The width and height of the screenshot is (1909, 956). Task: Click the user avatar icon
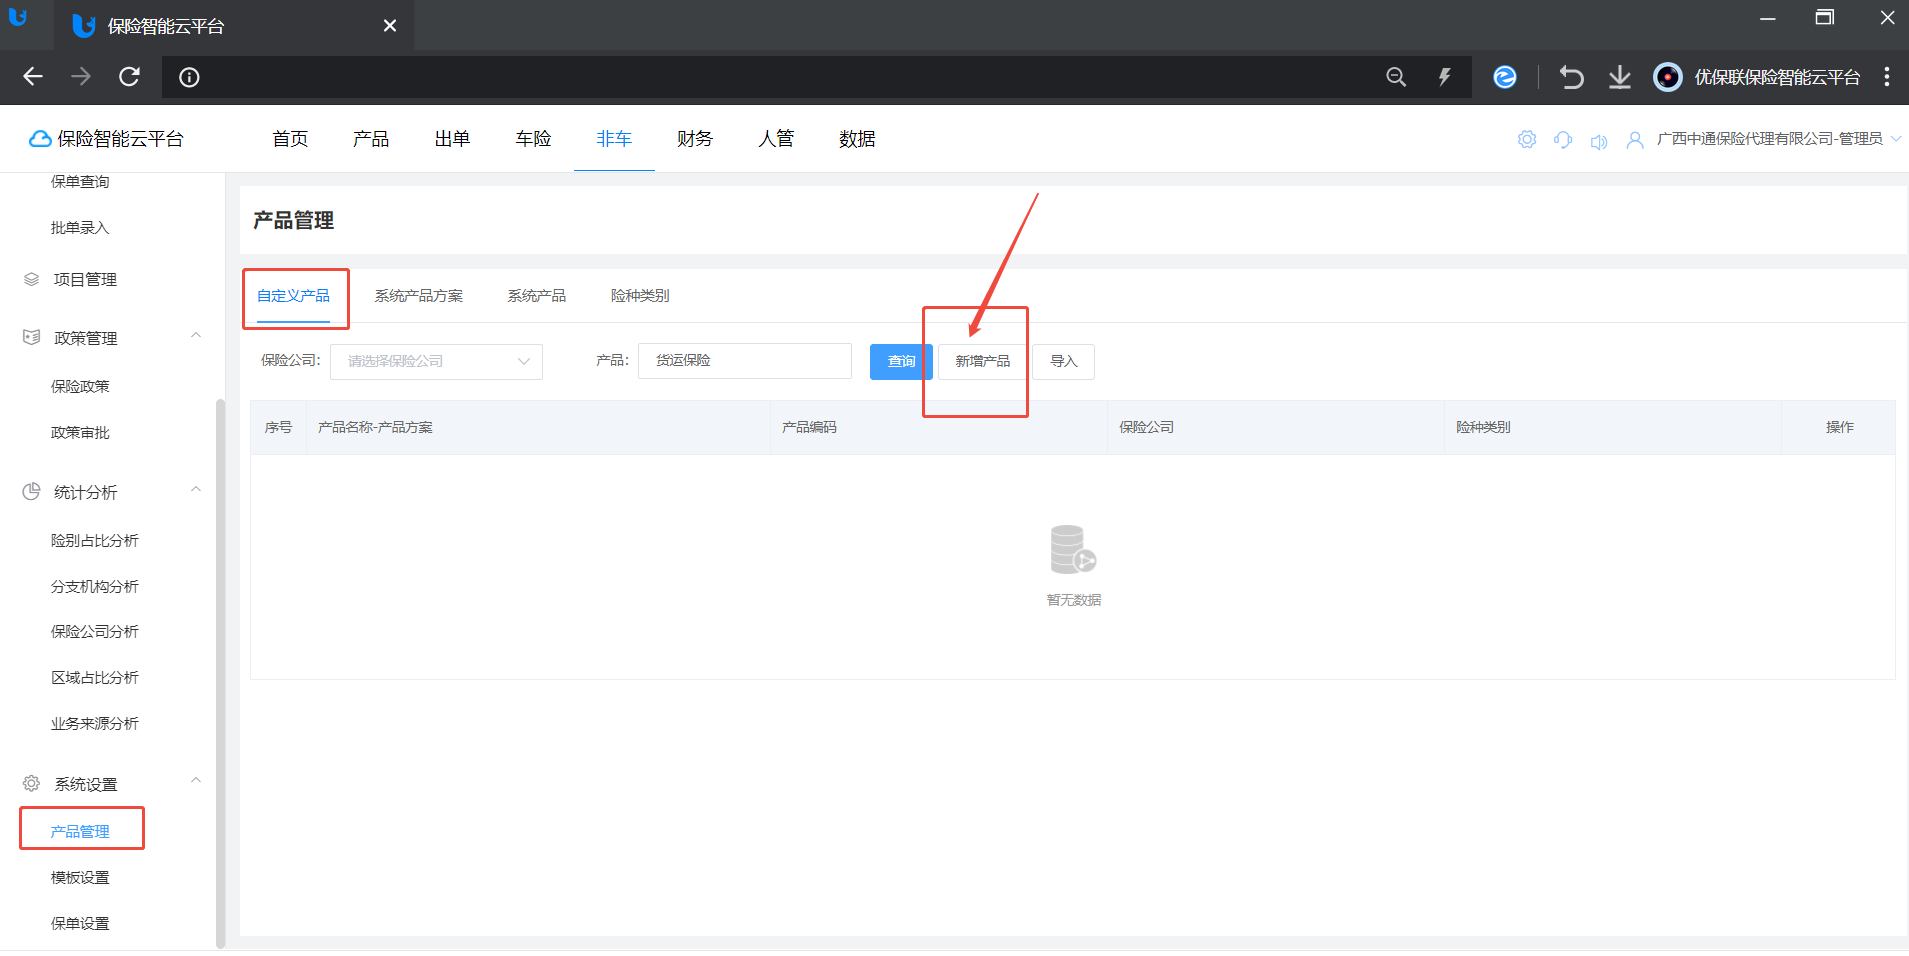(x=1635, y=140)
